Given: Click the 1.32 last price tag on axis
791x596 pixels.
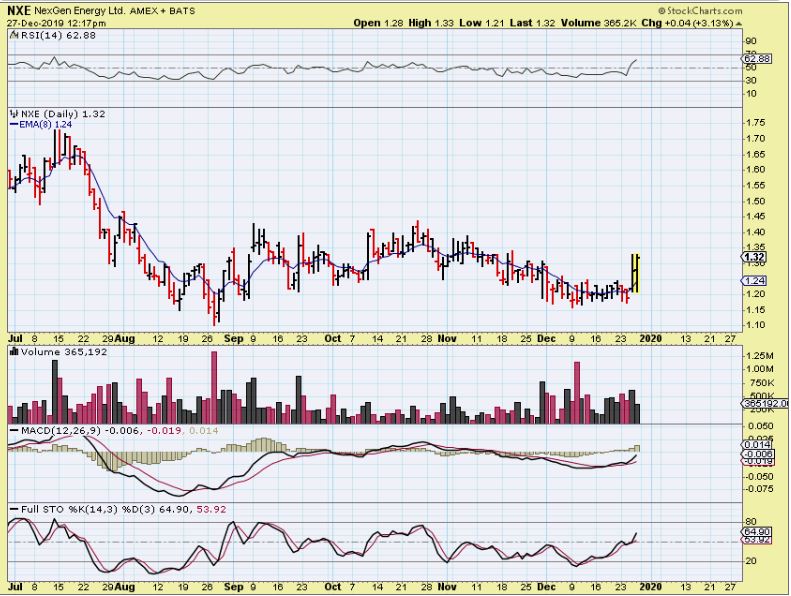Looking at the screenshot, I should coord(754,257).
